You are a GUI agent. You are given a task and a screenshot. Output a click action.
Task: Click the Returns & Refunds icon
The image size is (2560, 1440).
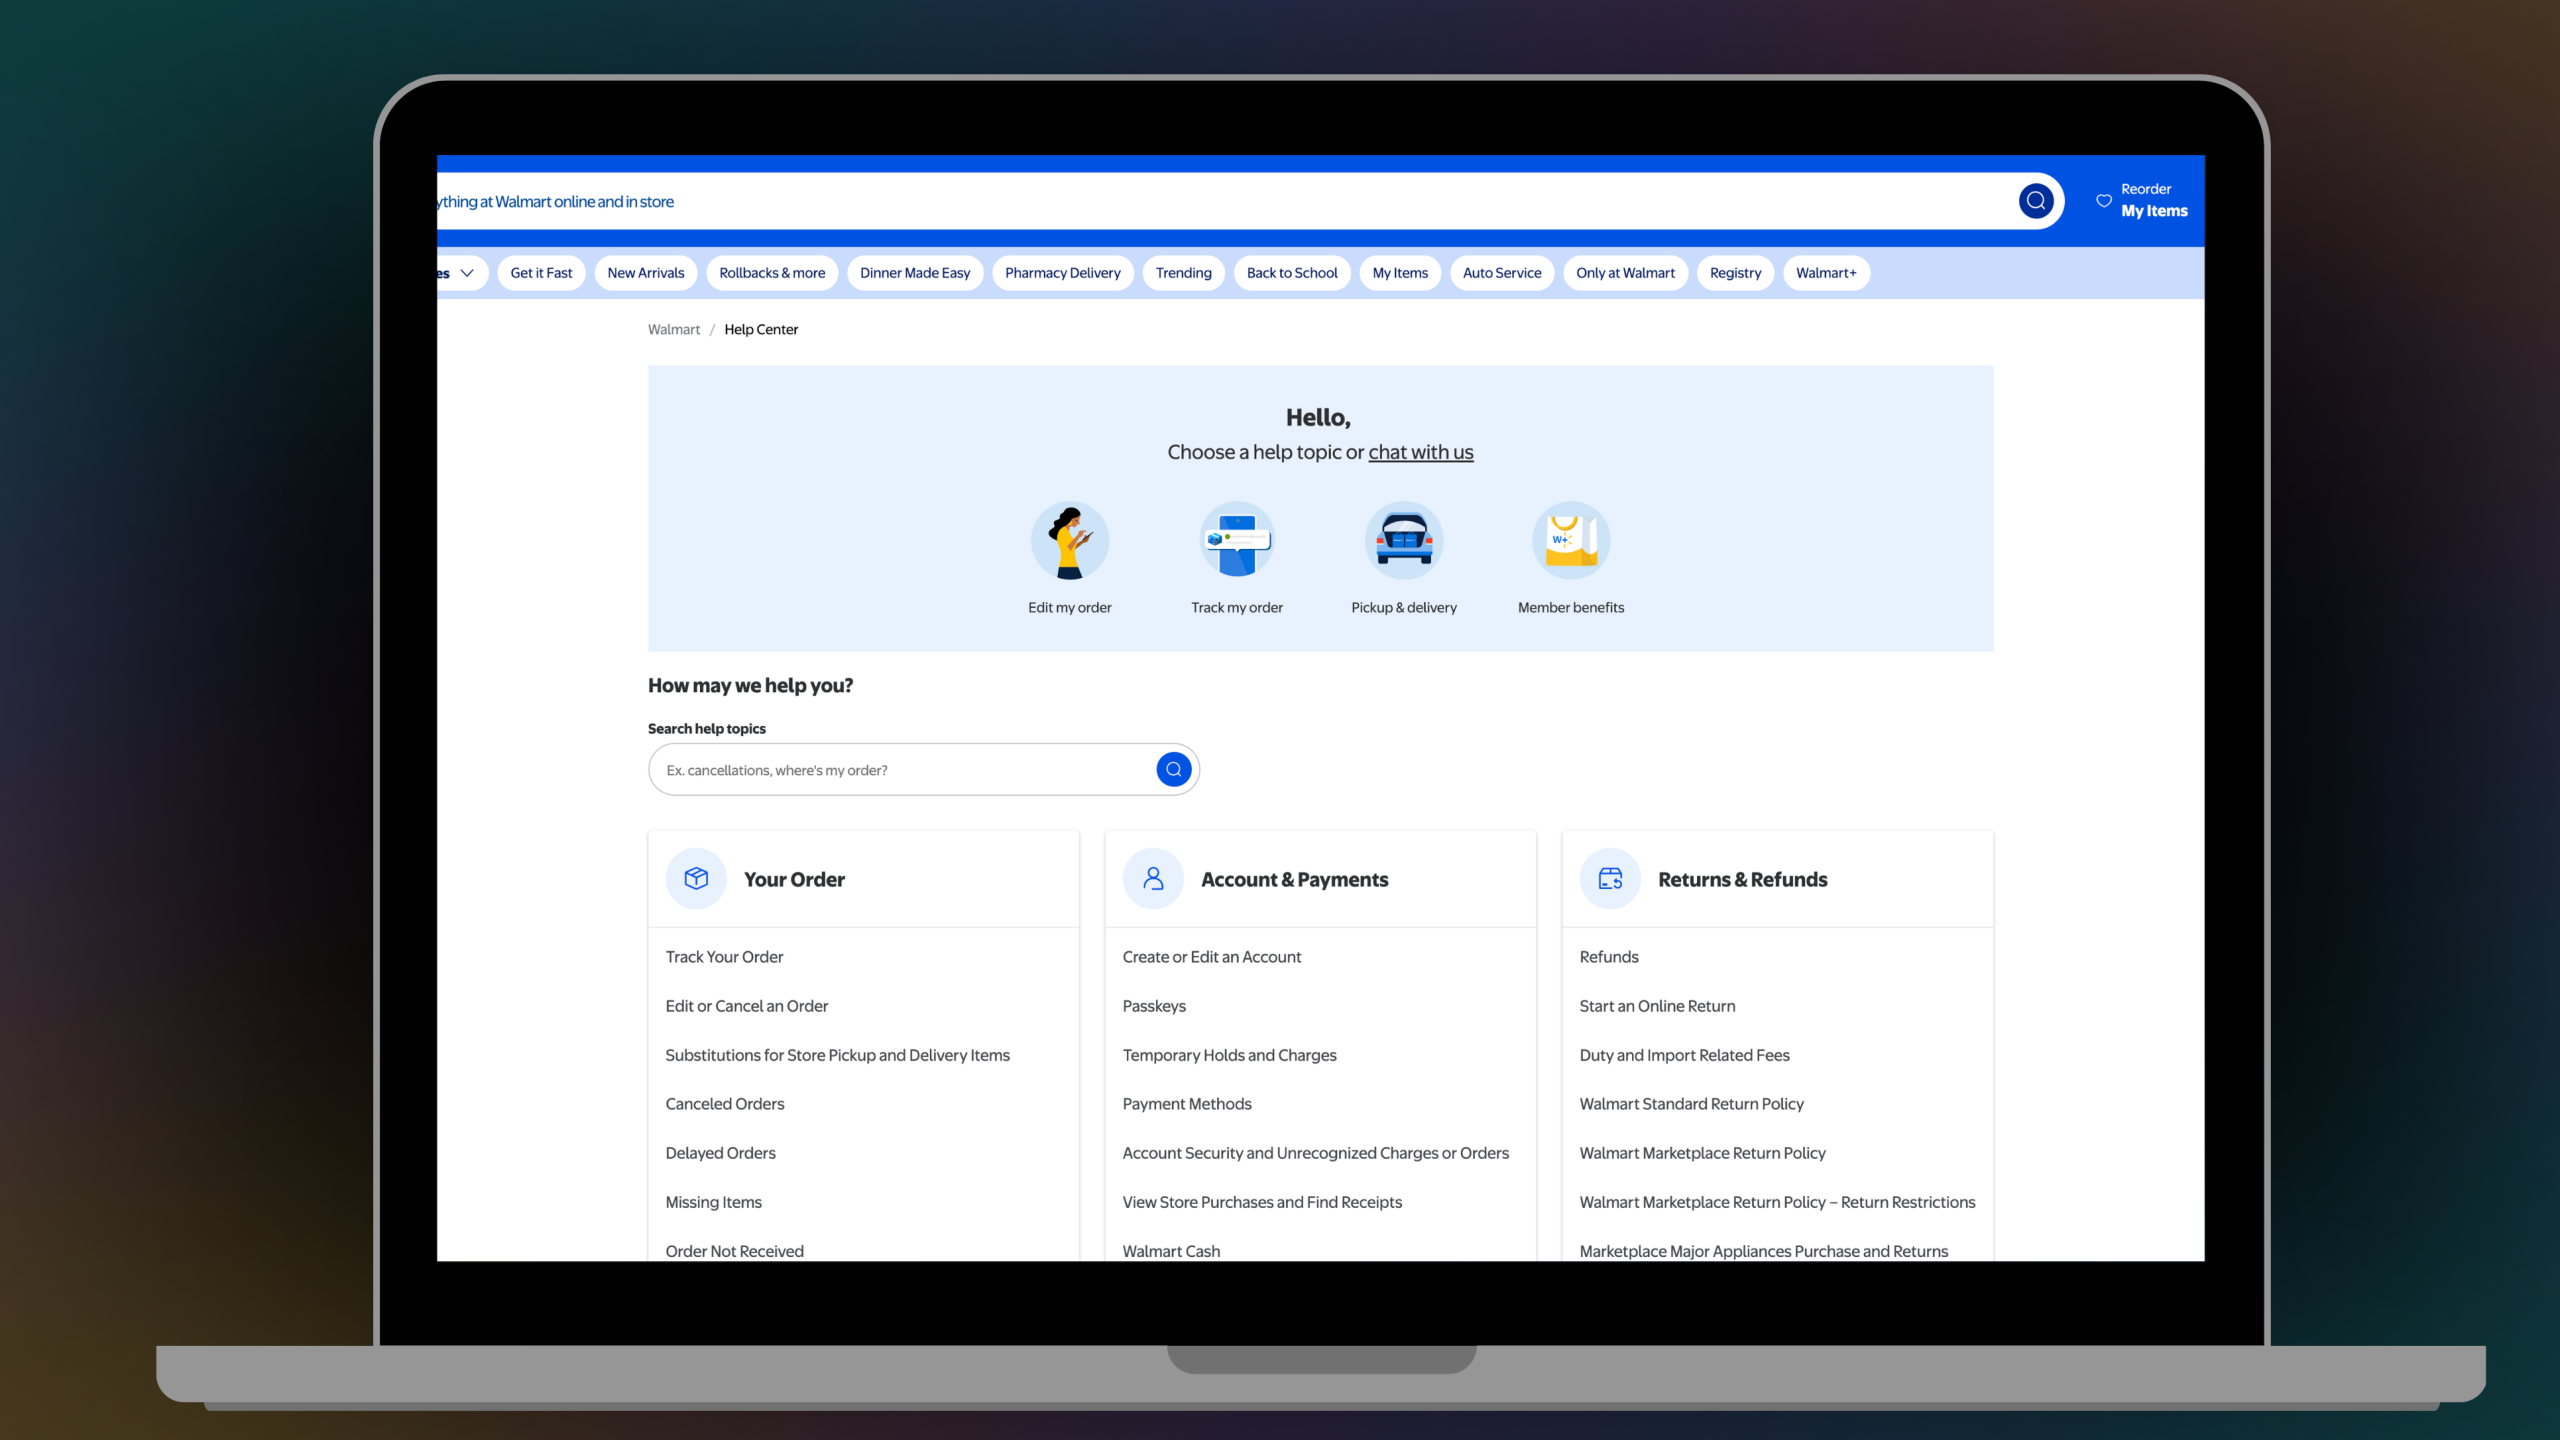[1610, 879]
